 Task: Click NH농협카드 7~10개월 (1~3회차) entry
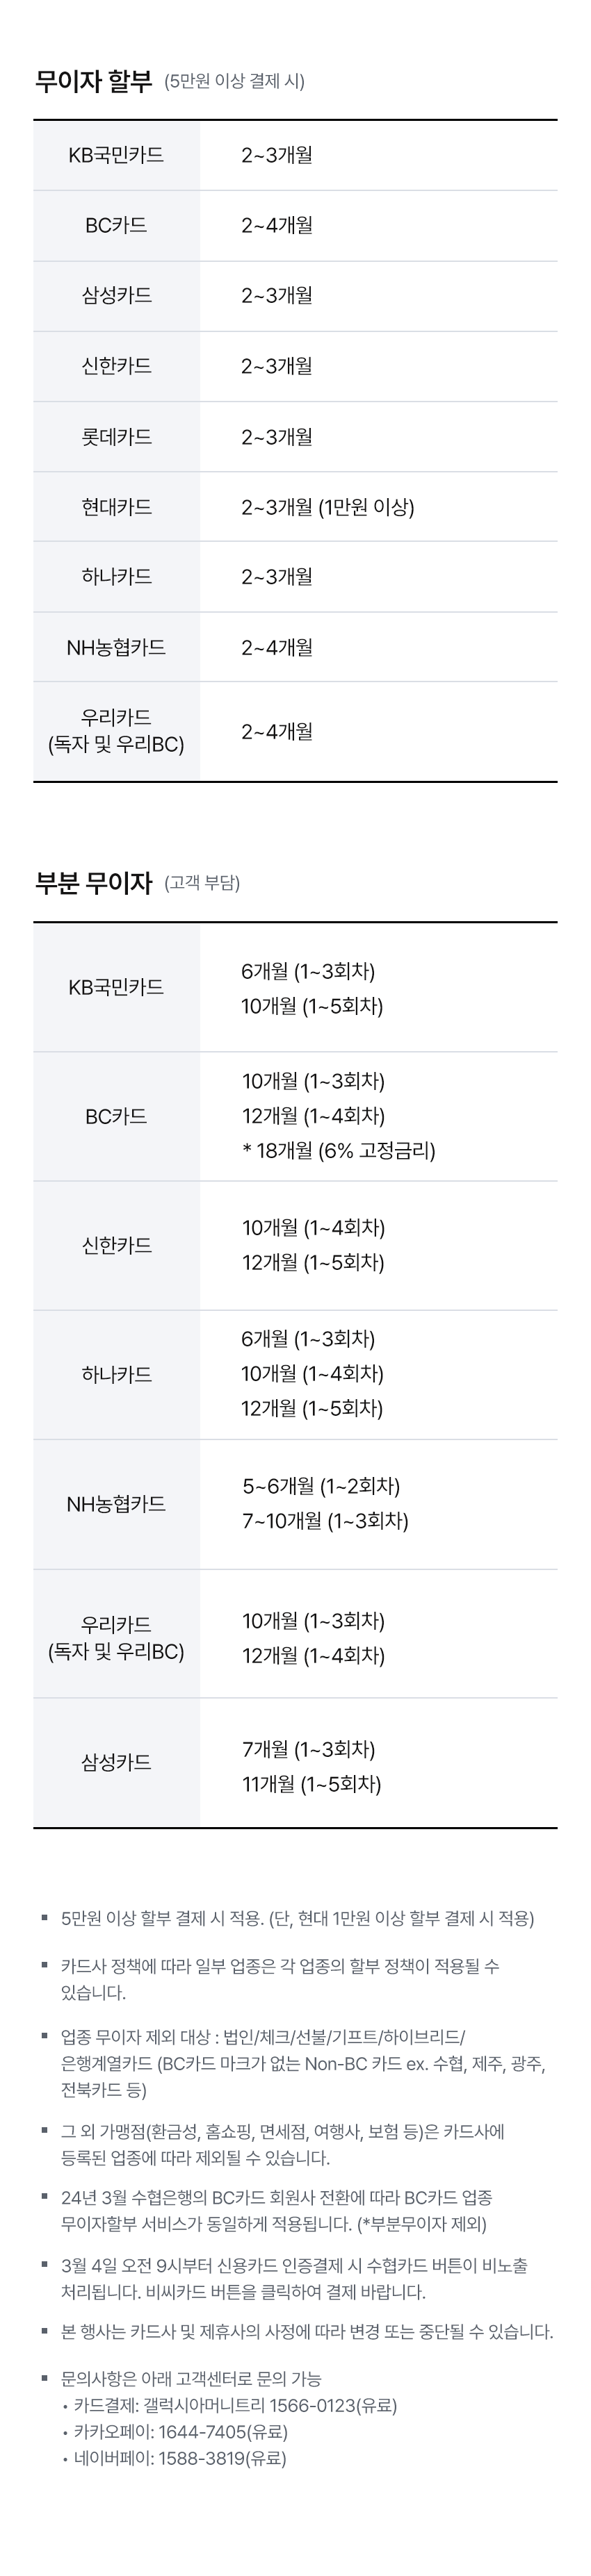(325, 1521)
